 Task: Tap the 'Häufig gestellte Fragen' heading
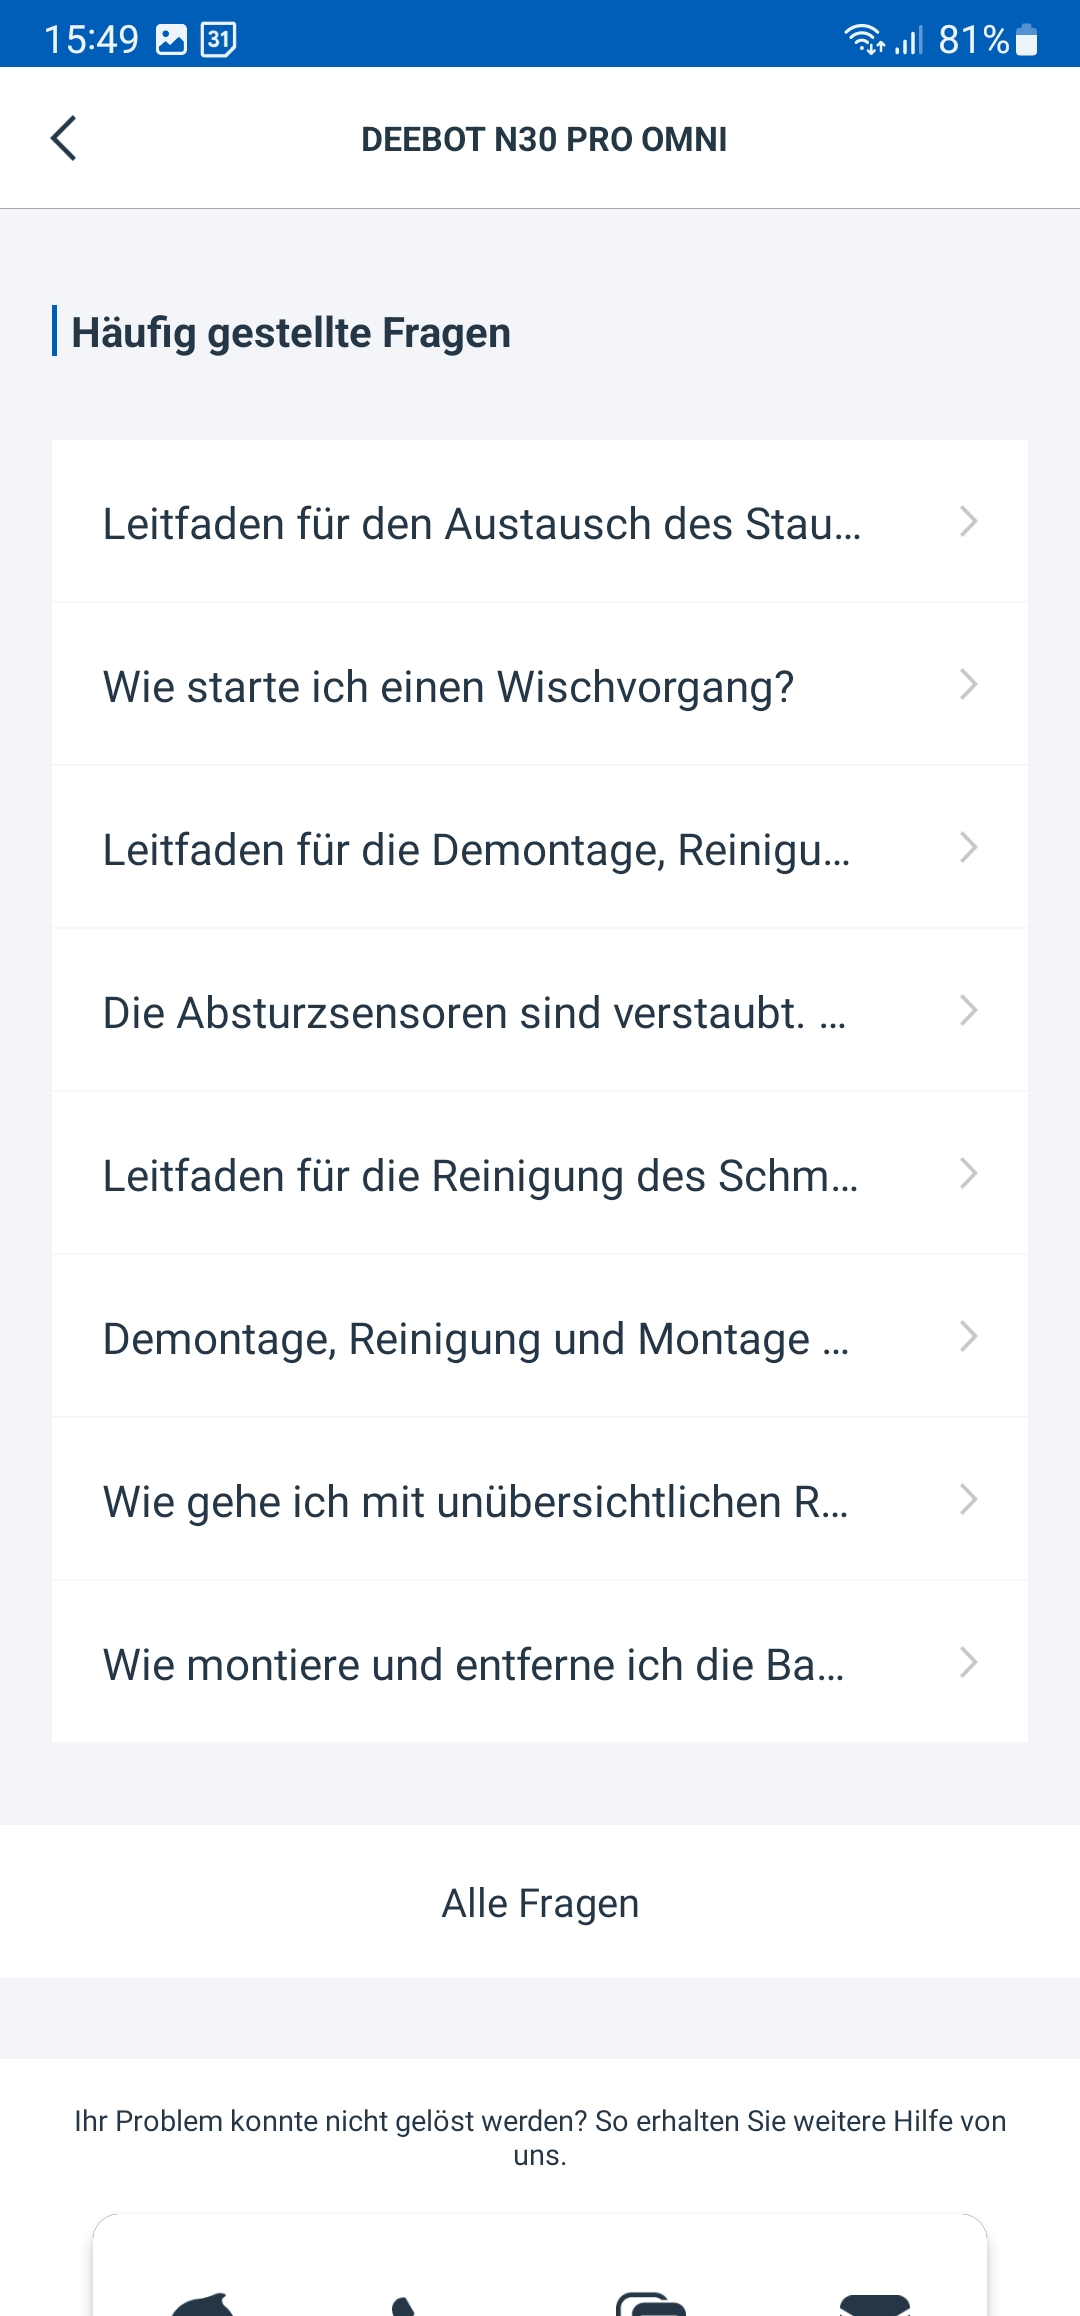click(291, 332)
